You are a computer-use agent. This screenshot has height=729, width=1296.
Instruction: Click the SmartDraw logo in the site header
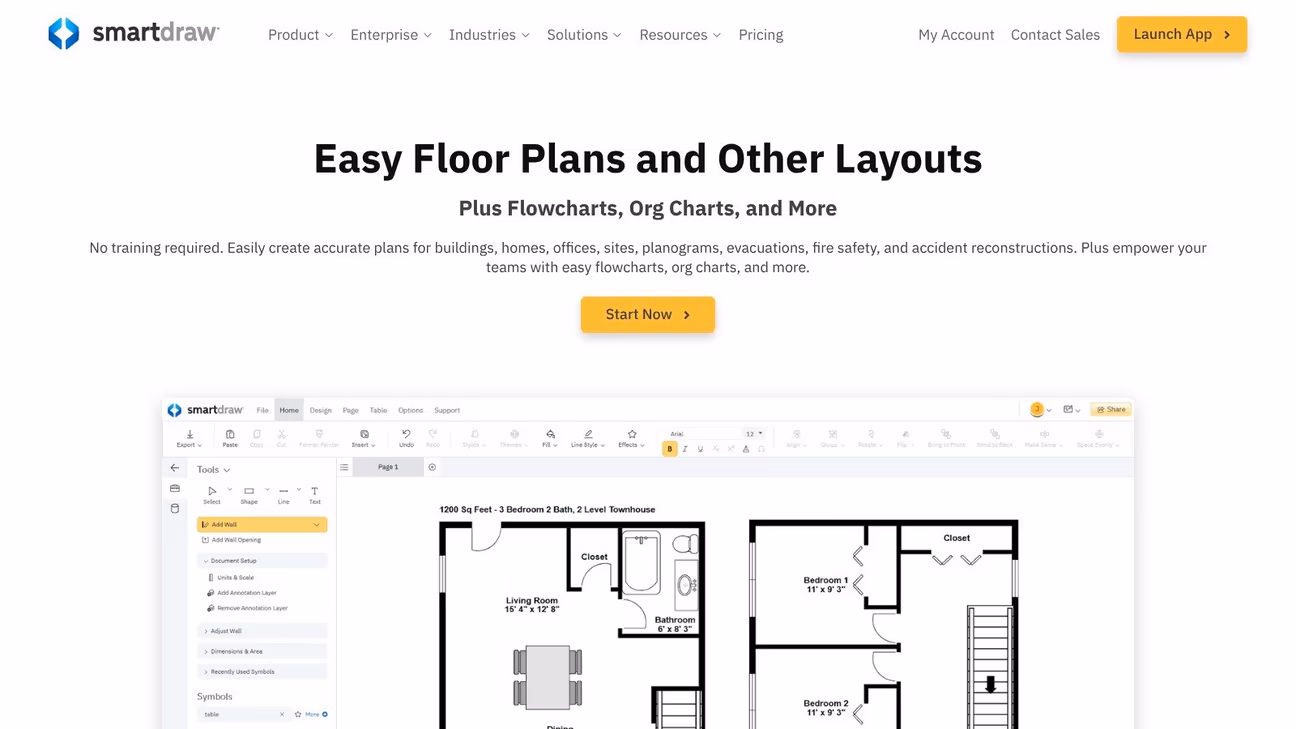tap(133, 34)
